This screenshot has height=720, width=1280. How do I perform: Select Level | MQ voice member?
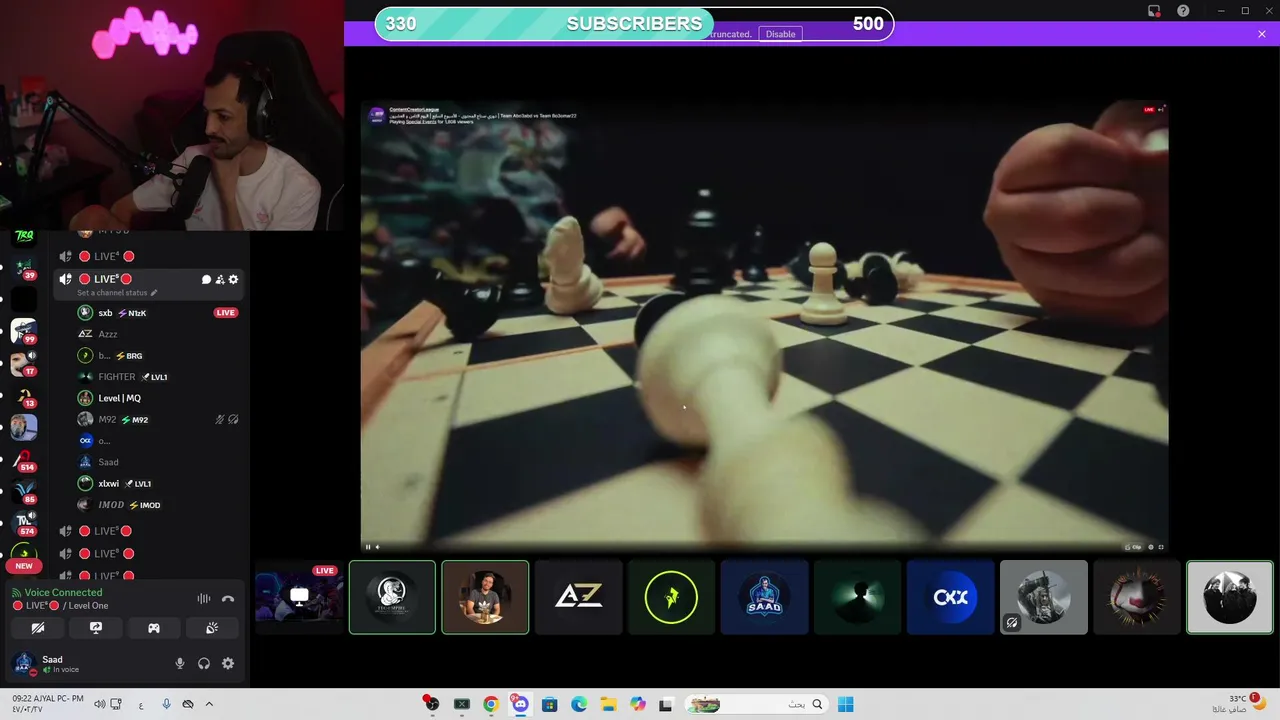148,398
